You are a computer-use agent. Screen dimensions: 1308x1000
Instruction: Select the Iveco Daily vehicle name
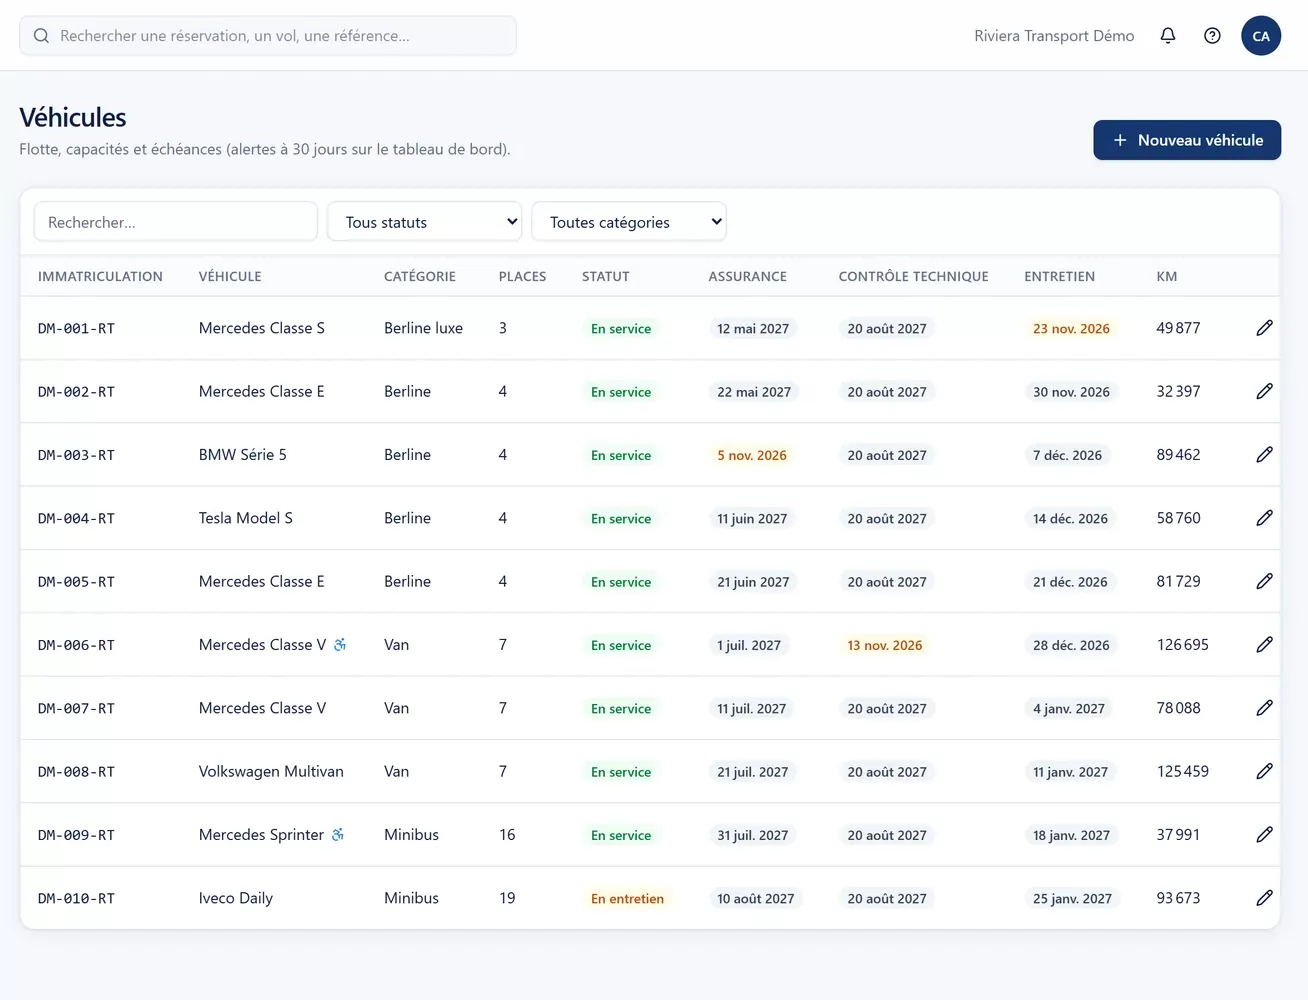[236, 898]
